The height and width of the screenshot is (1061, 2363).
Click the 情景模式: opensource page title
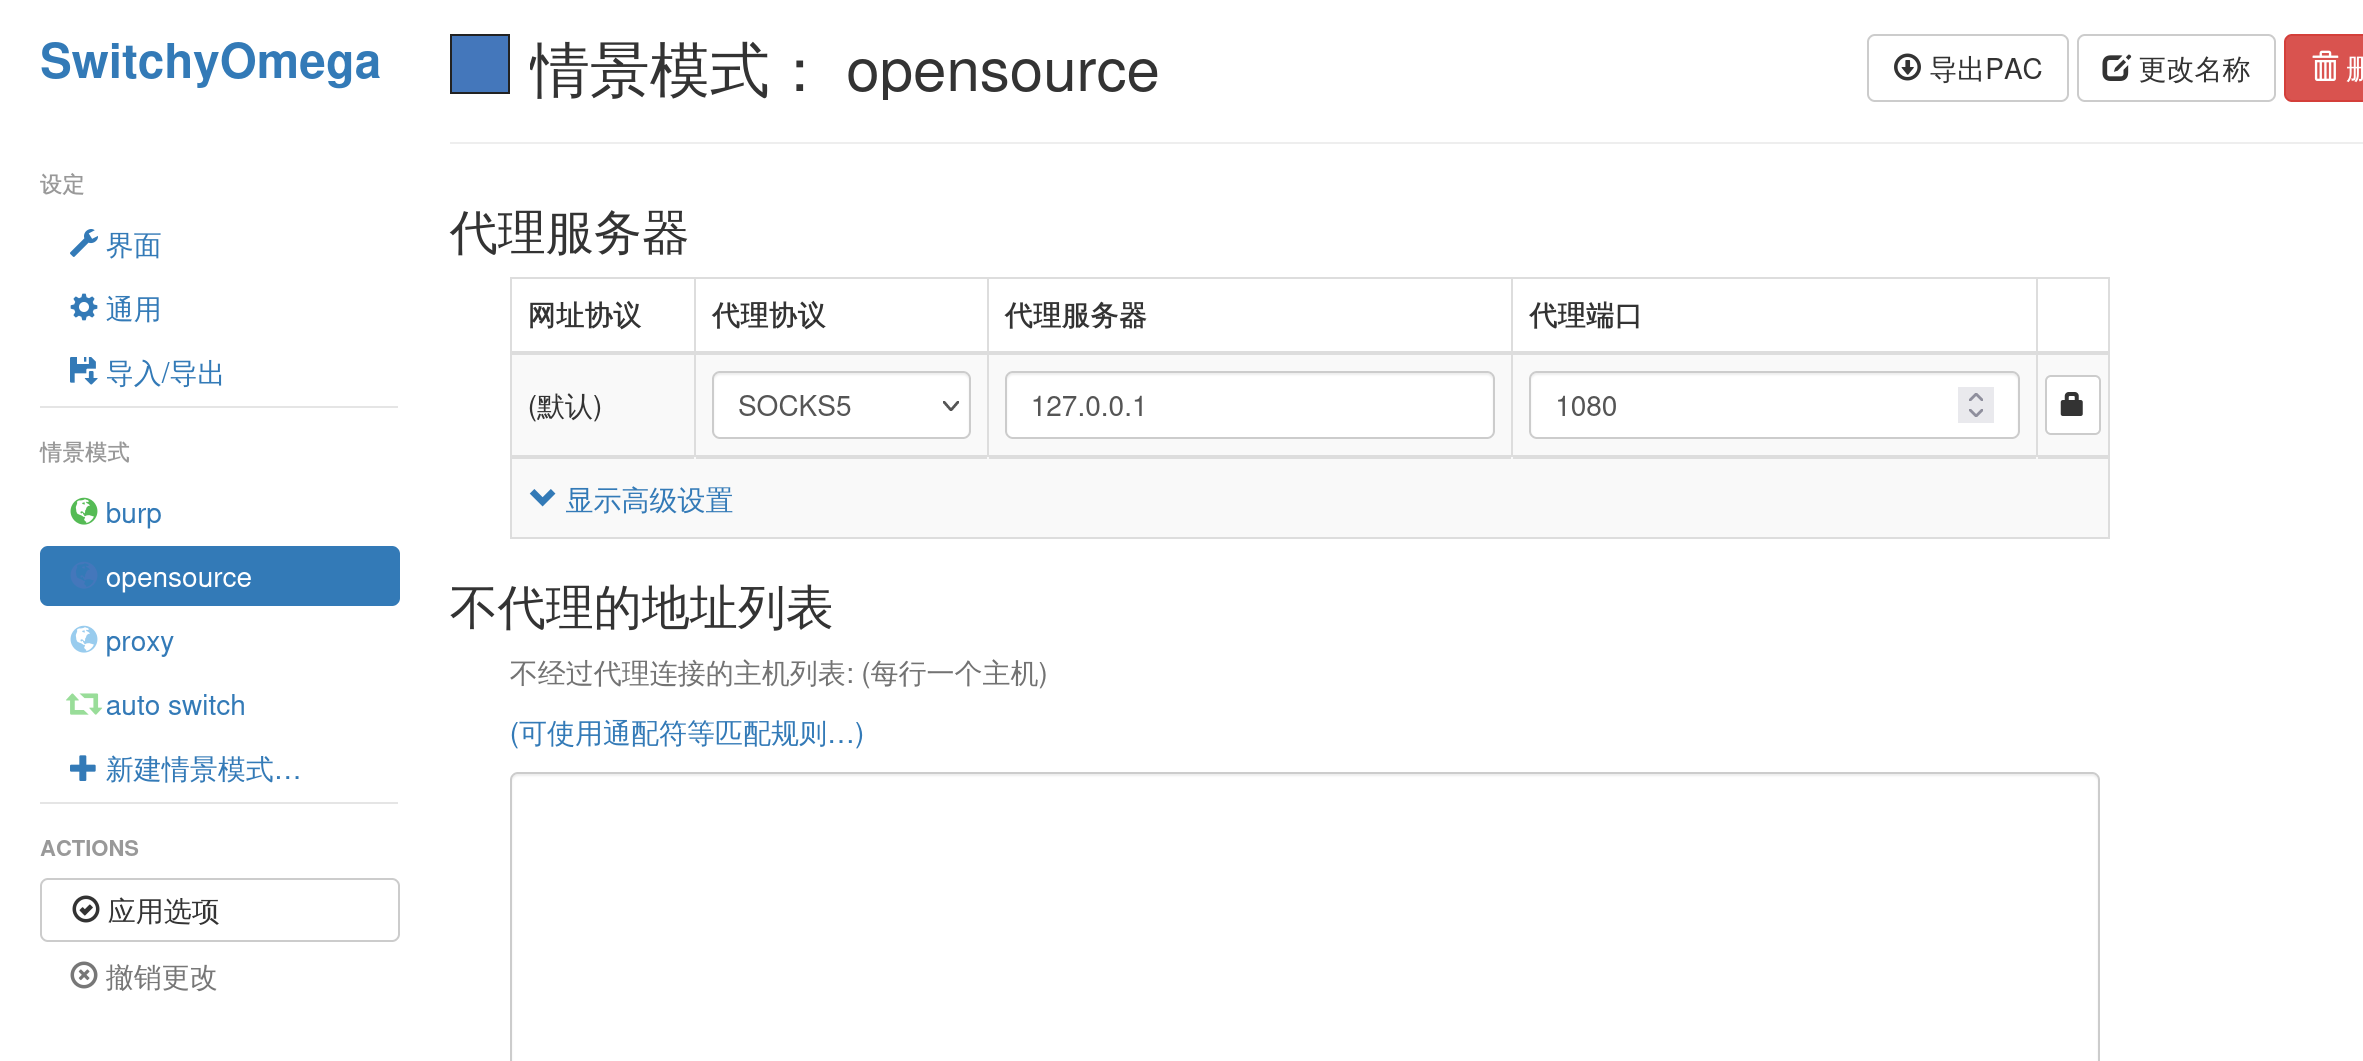(844, 71)
